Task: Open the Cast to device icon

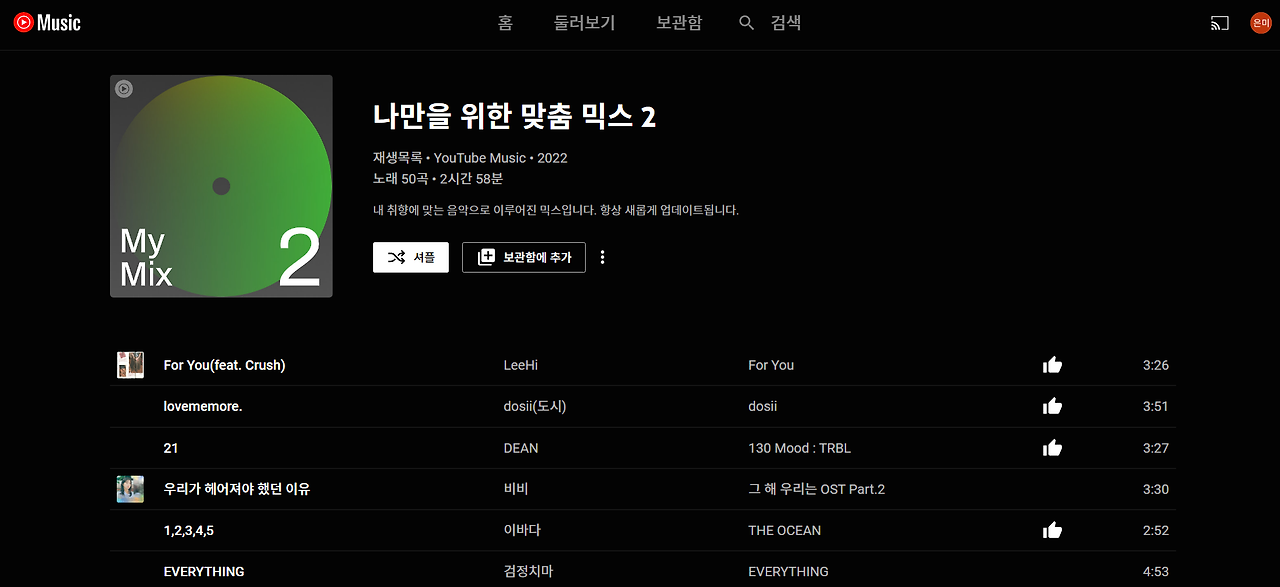Action: click(x=1219, y=23)
